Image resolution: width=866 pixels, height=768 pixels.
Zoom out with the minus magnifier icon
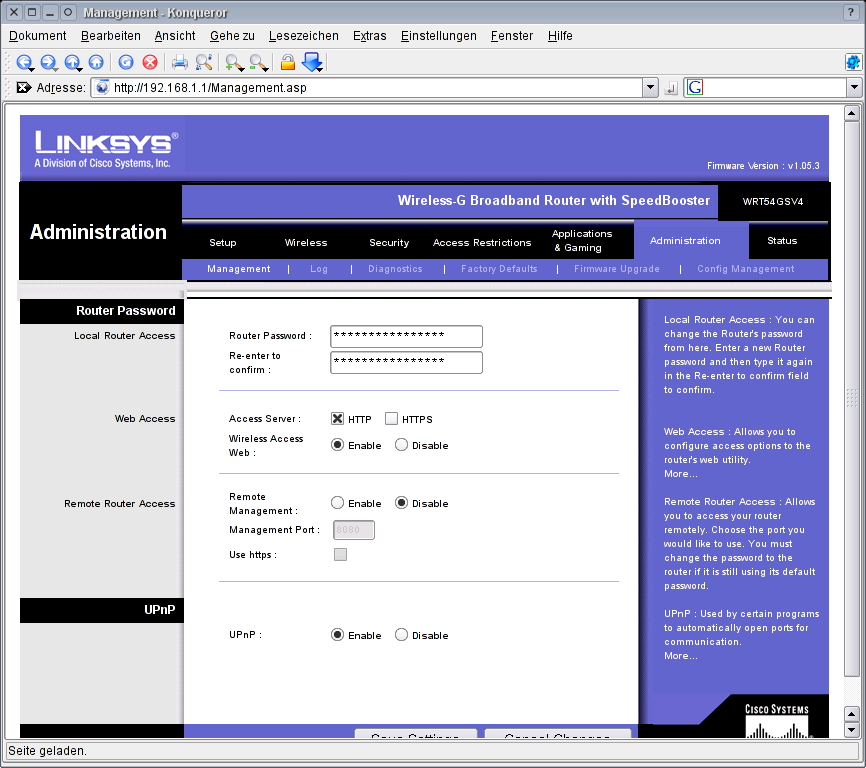coord(258,62)
